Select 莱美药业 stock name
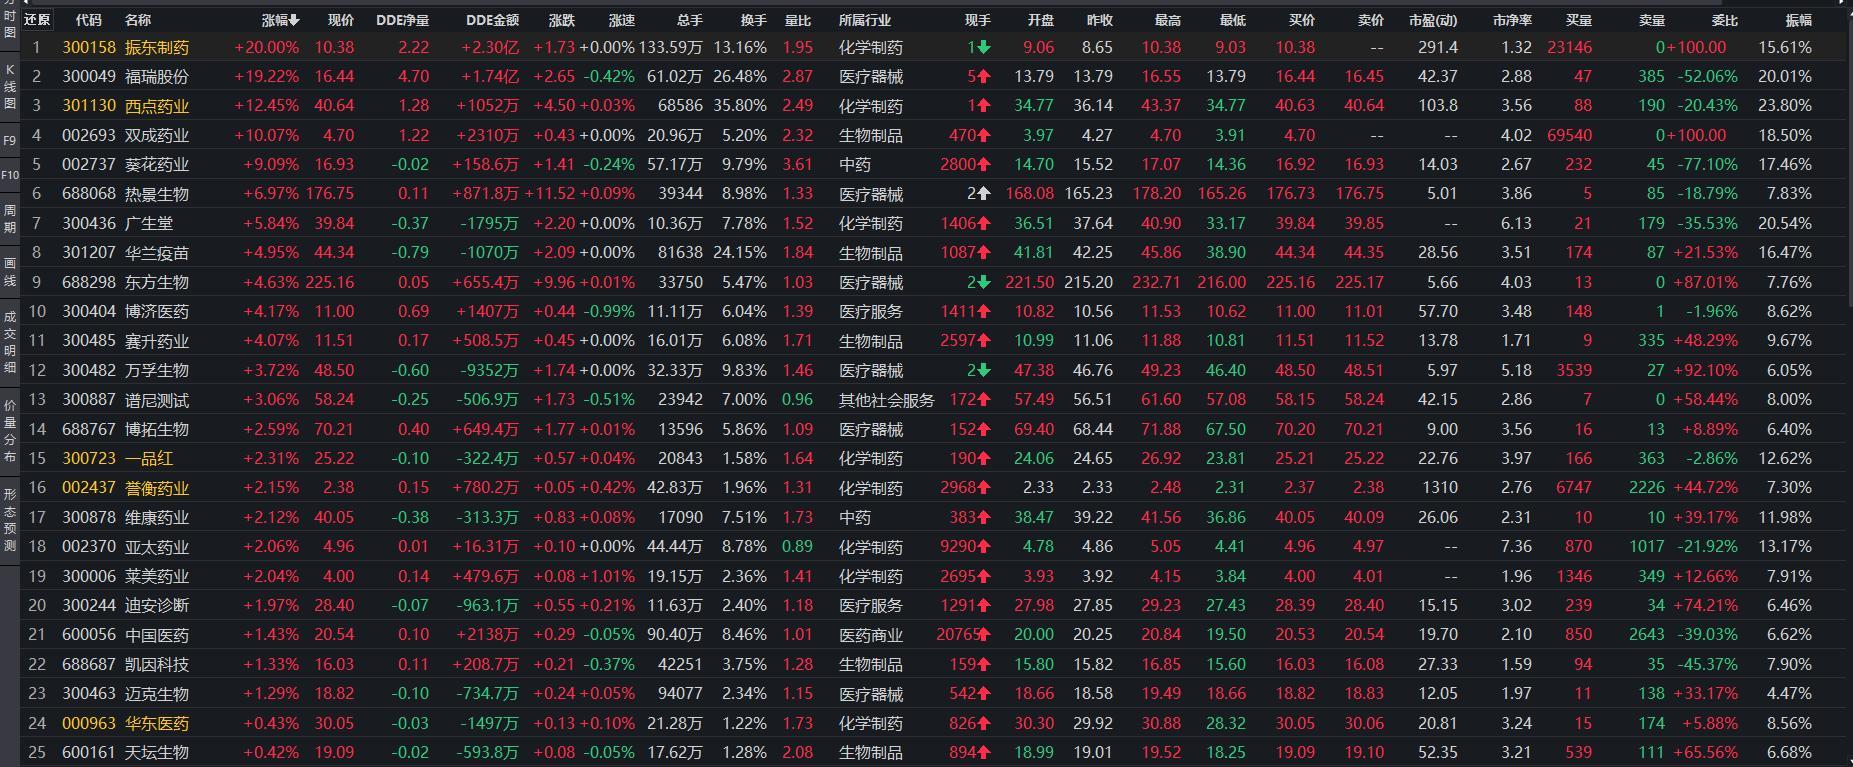This screenshot has height=767, width=1853. click(157, 576)
